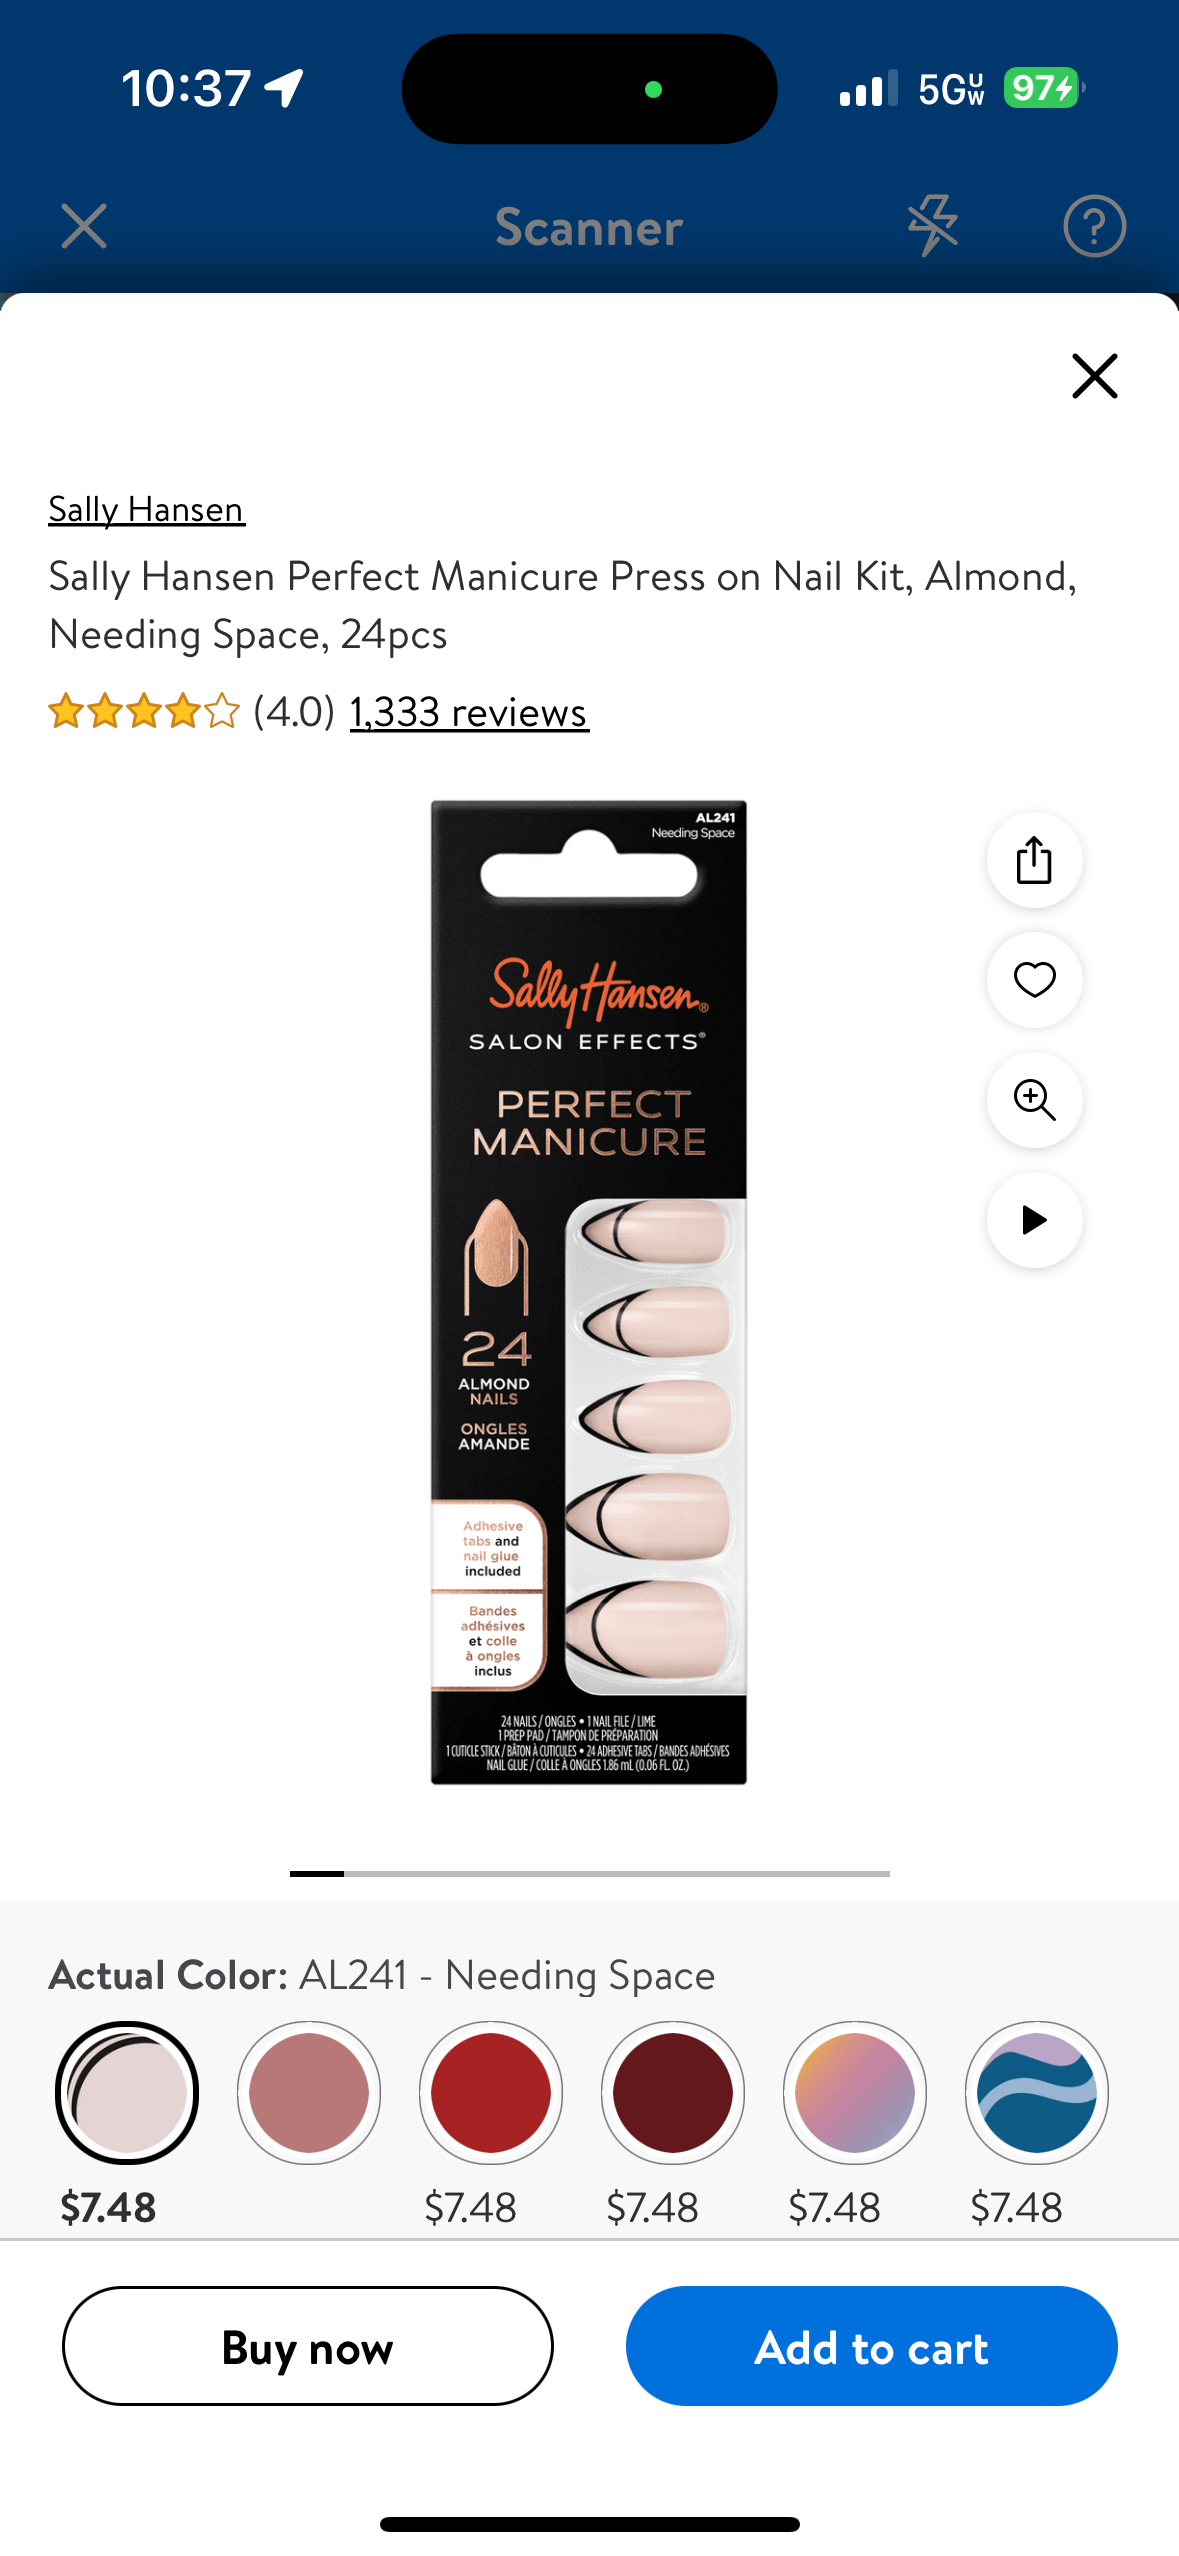Pick the blue wave pattern swatch
Viewport: 1179px width, 2556px height.
point(1037,2093)
